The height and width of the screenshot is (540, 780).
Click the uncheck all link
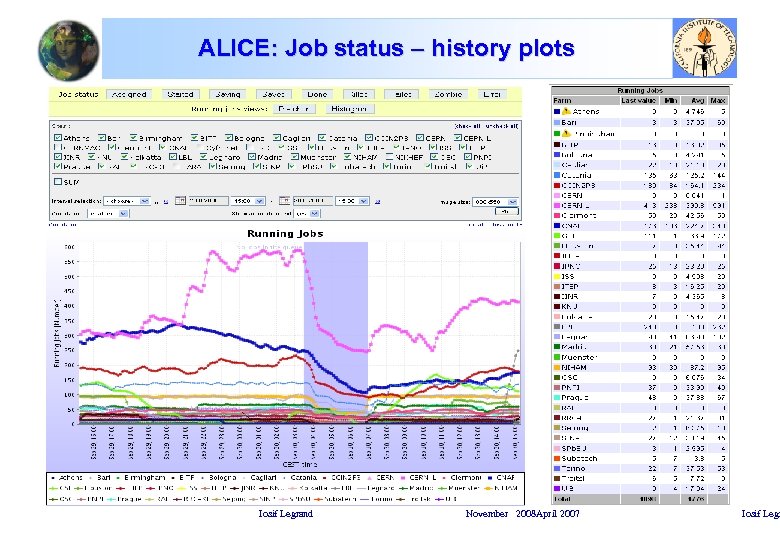click(x=501, y=126)
